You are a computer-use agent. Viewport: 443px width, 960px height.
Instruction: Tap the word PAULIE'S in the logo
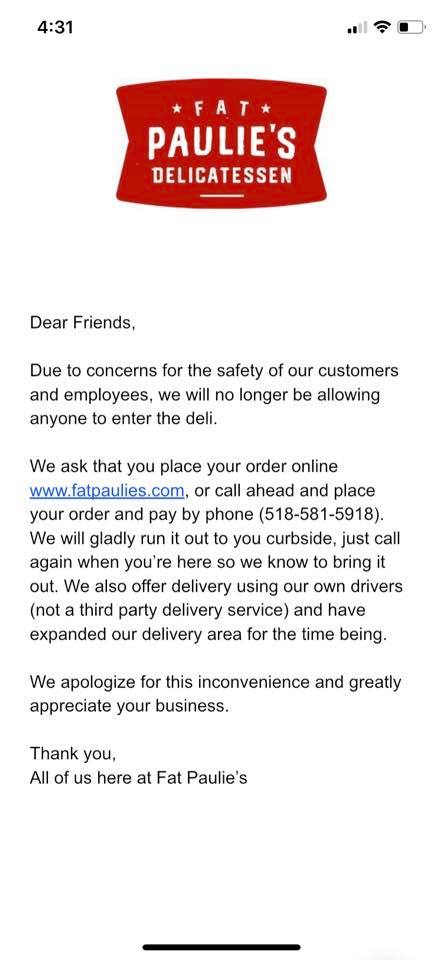[222, 142]
